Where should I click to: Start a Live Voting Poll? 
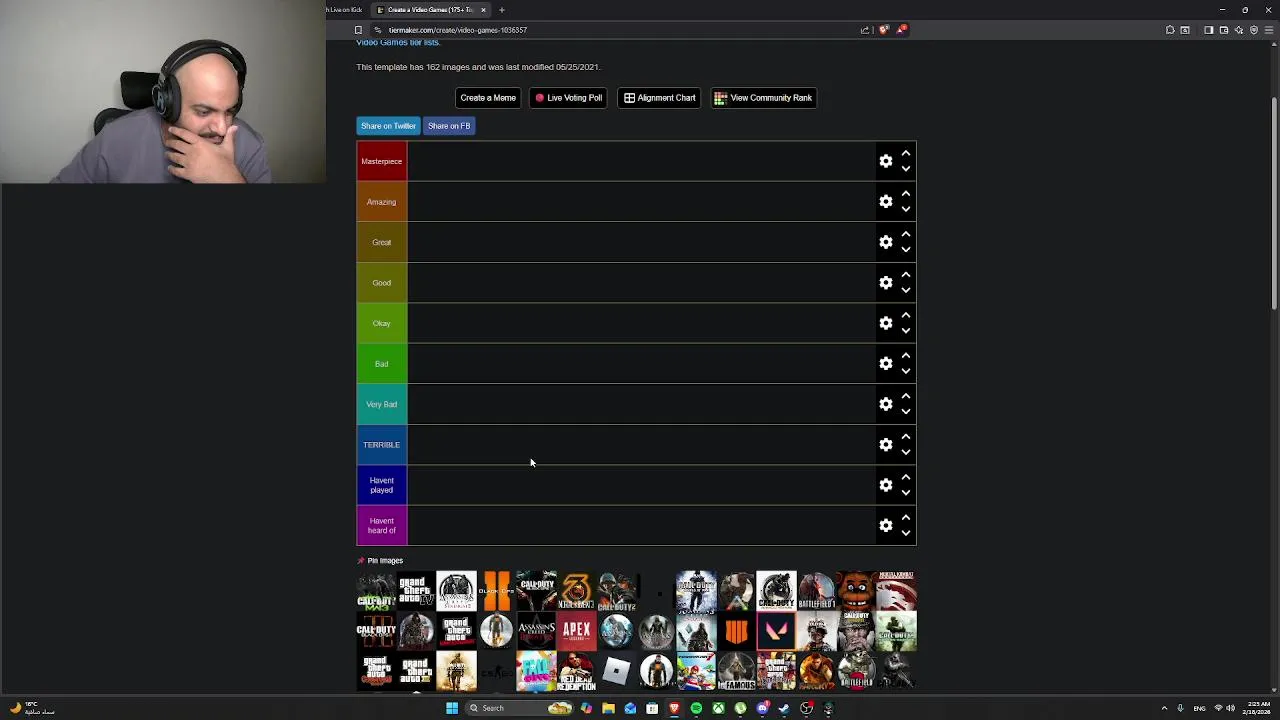[568, 98]
